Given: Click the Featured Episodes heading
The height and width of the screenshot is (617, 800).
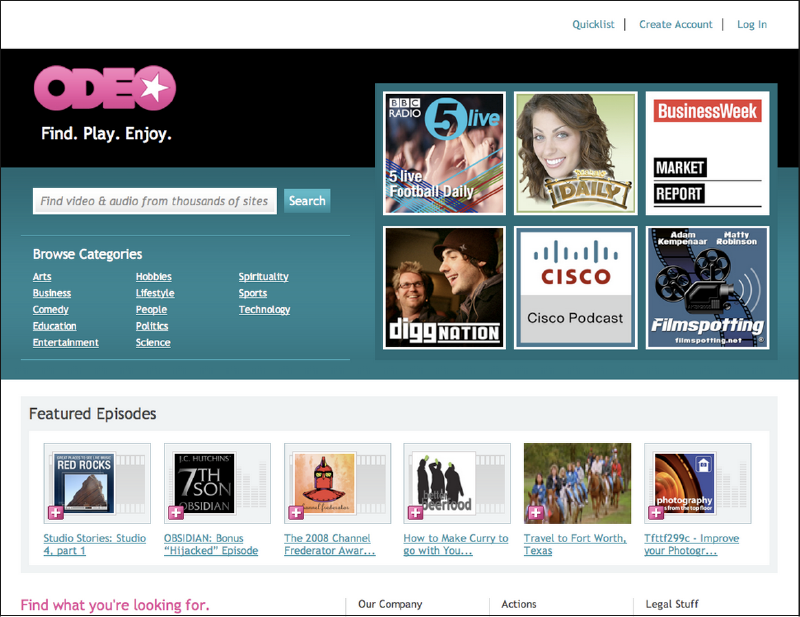Looking at the screenshot, I should 93,413.
